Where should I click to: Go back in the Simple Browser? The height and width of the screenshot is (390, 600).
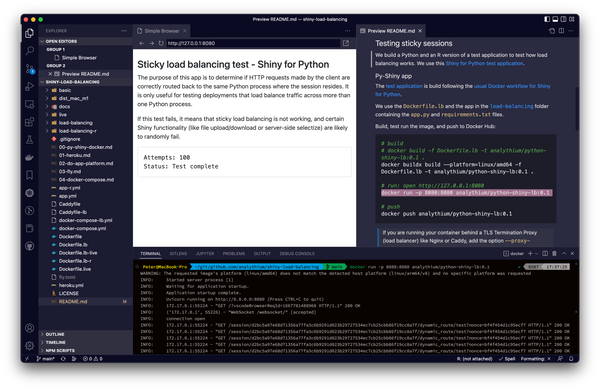[142, 43]
